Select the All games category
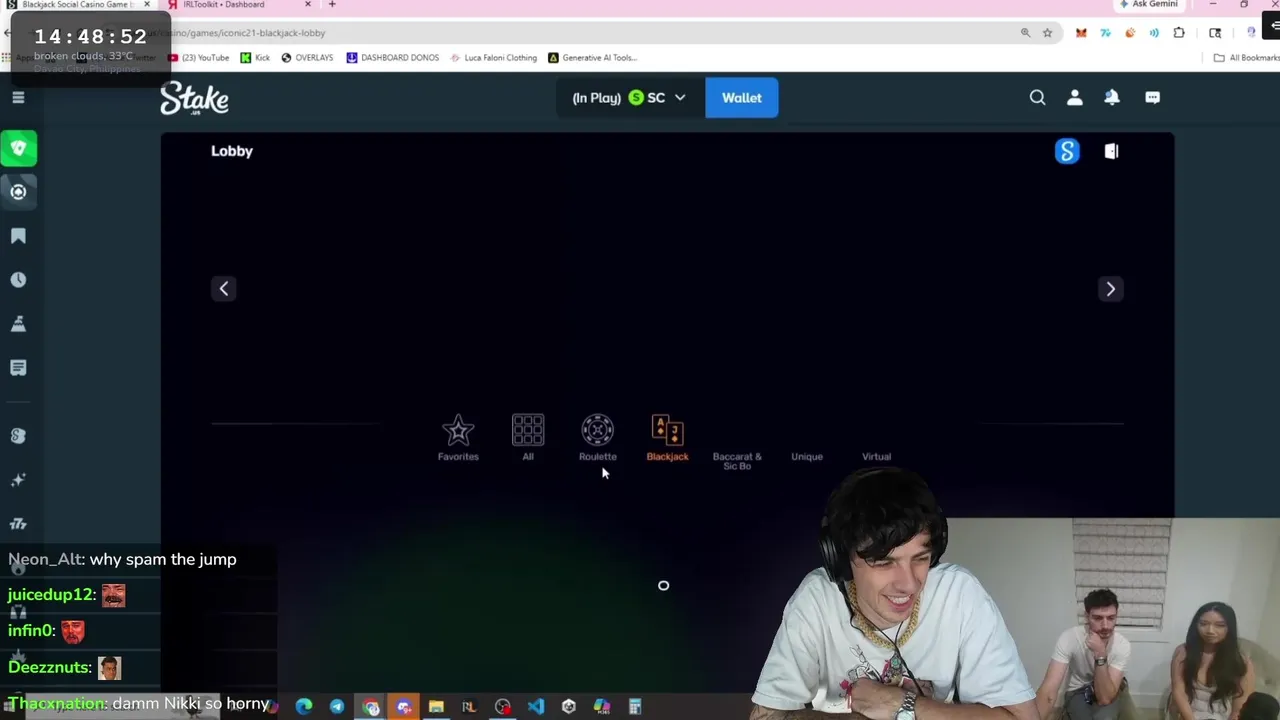 (528, 438)
